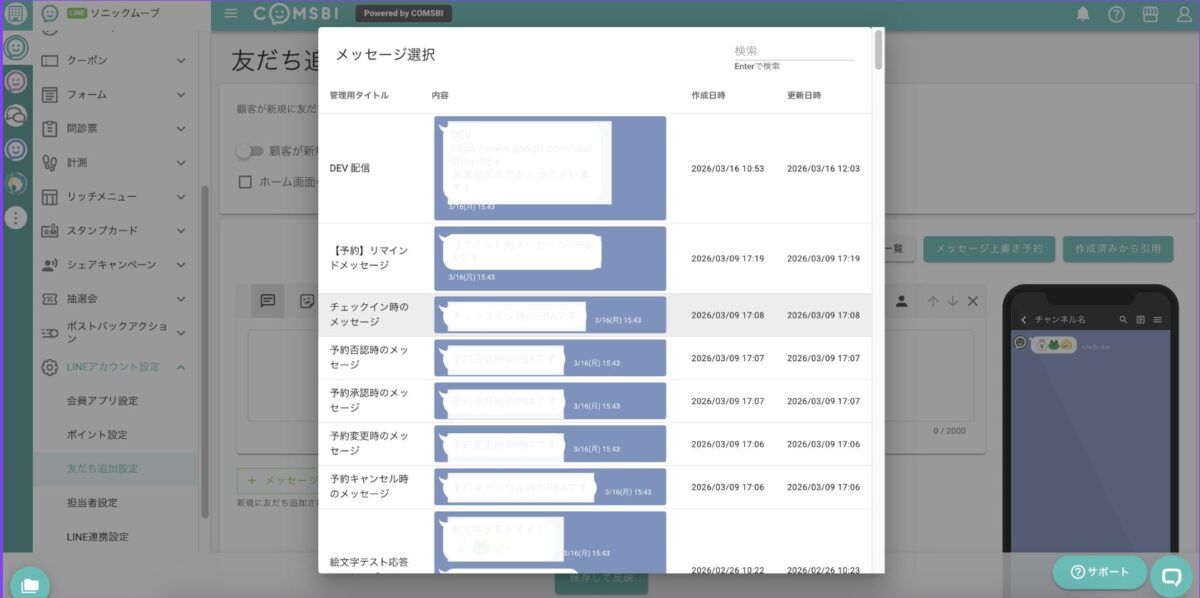The image size is (1200, 598).
Task: Click the store icon in header
Action: click(1150, 14)
